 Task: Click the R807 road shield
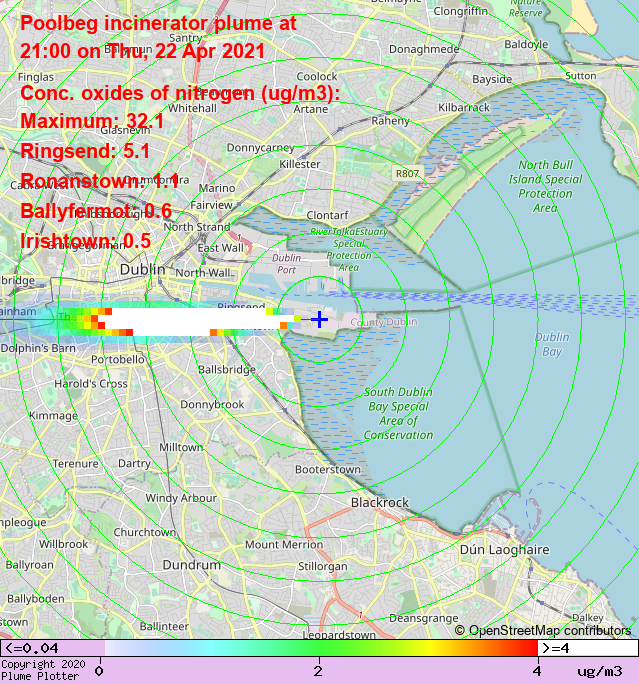pos(407,174)
